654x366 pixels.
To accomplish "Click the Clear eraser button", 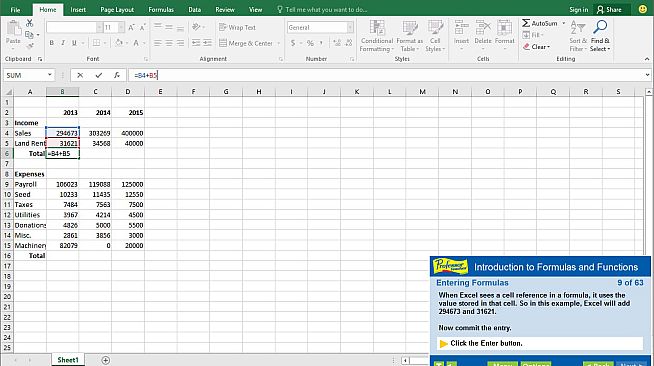I will (x=536, y=47).
